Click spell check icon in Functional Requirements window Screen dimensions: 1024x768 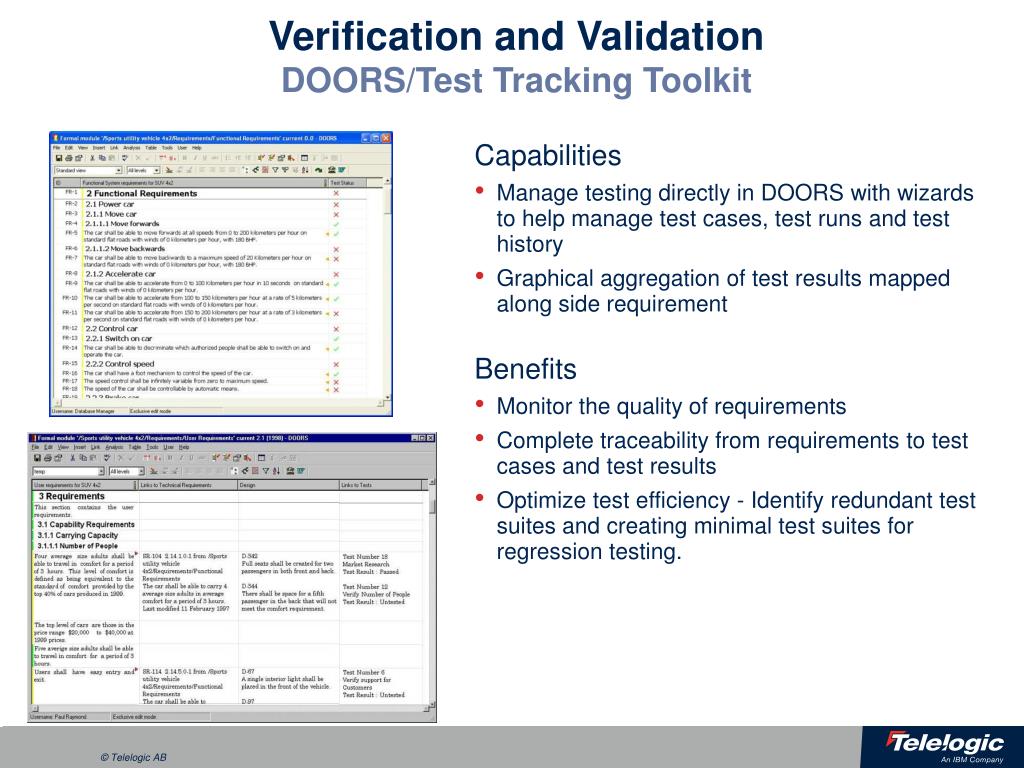pos(125,158)
